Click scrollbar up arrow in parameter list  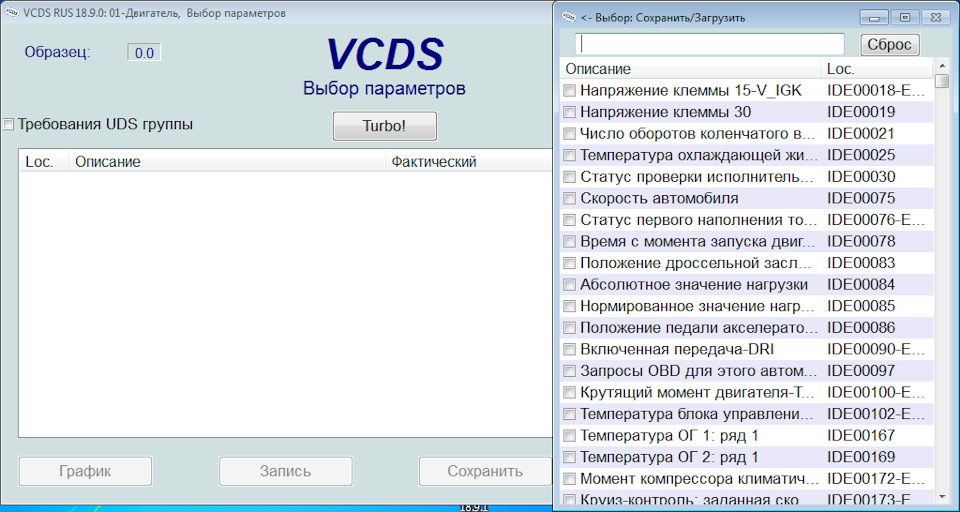click(942, 65)
